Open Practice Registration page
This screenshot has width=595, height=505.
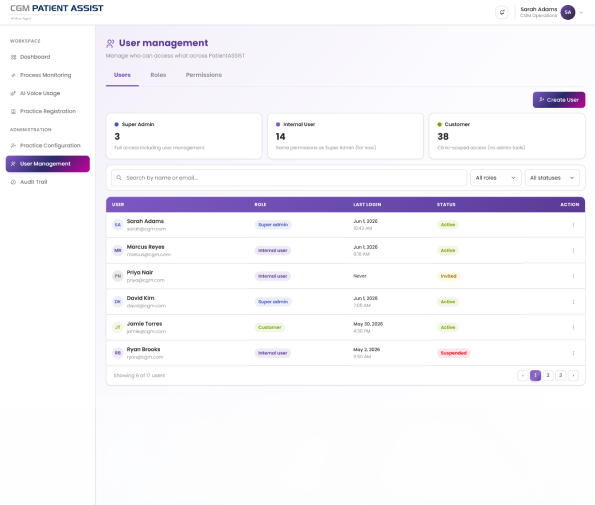coord(47,111)
